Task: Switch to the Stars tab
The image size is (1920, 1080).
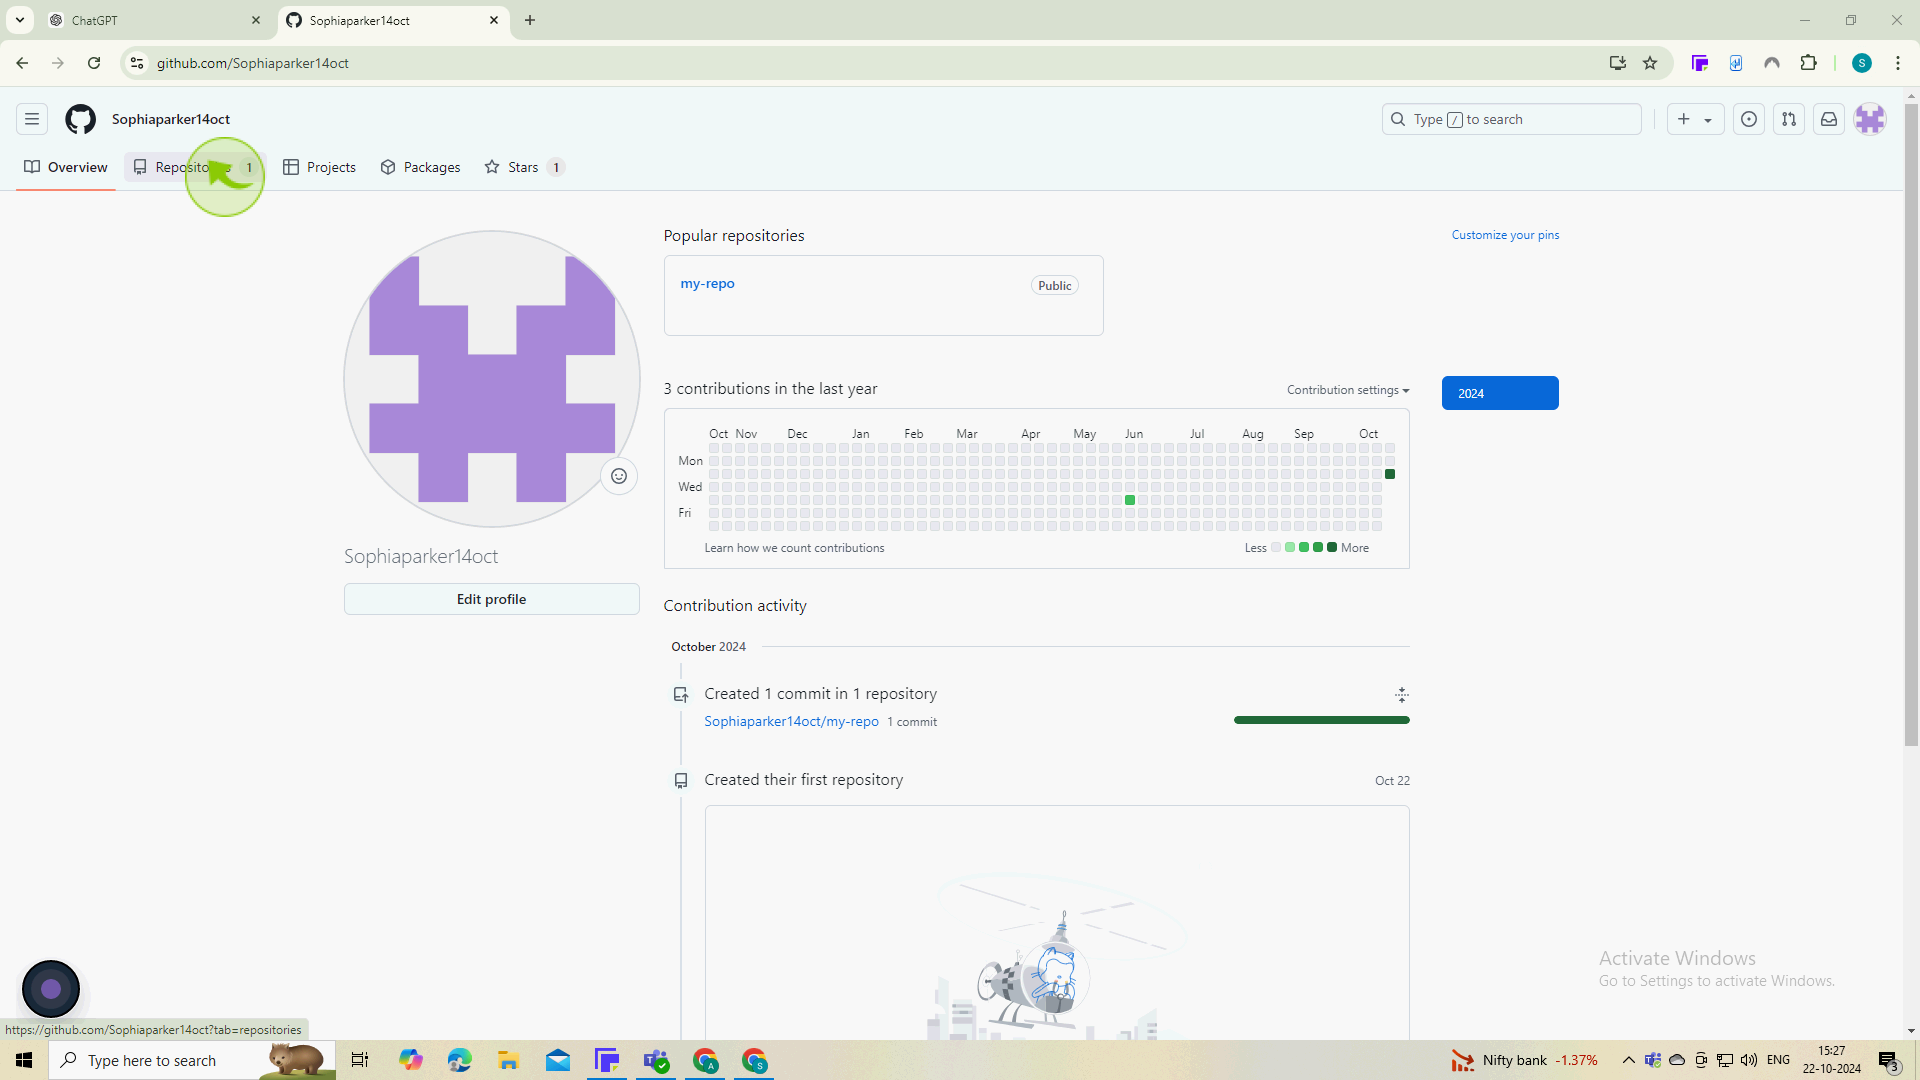Action: click(524, 167)
